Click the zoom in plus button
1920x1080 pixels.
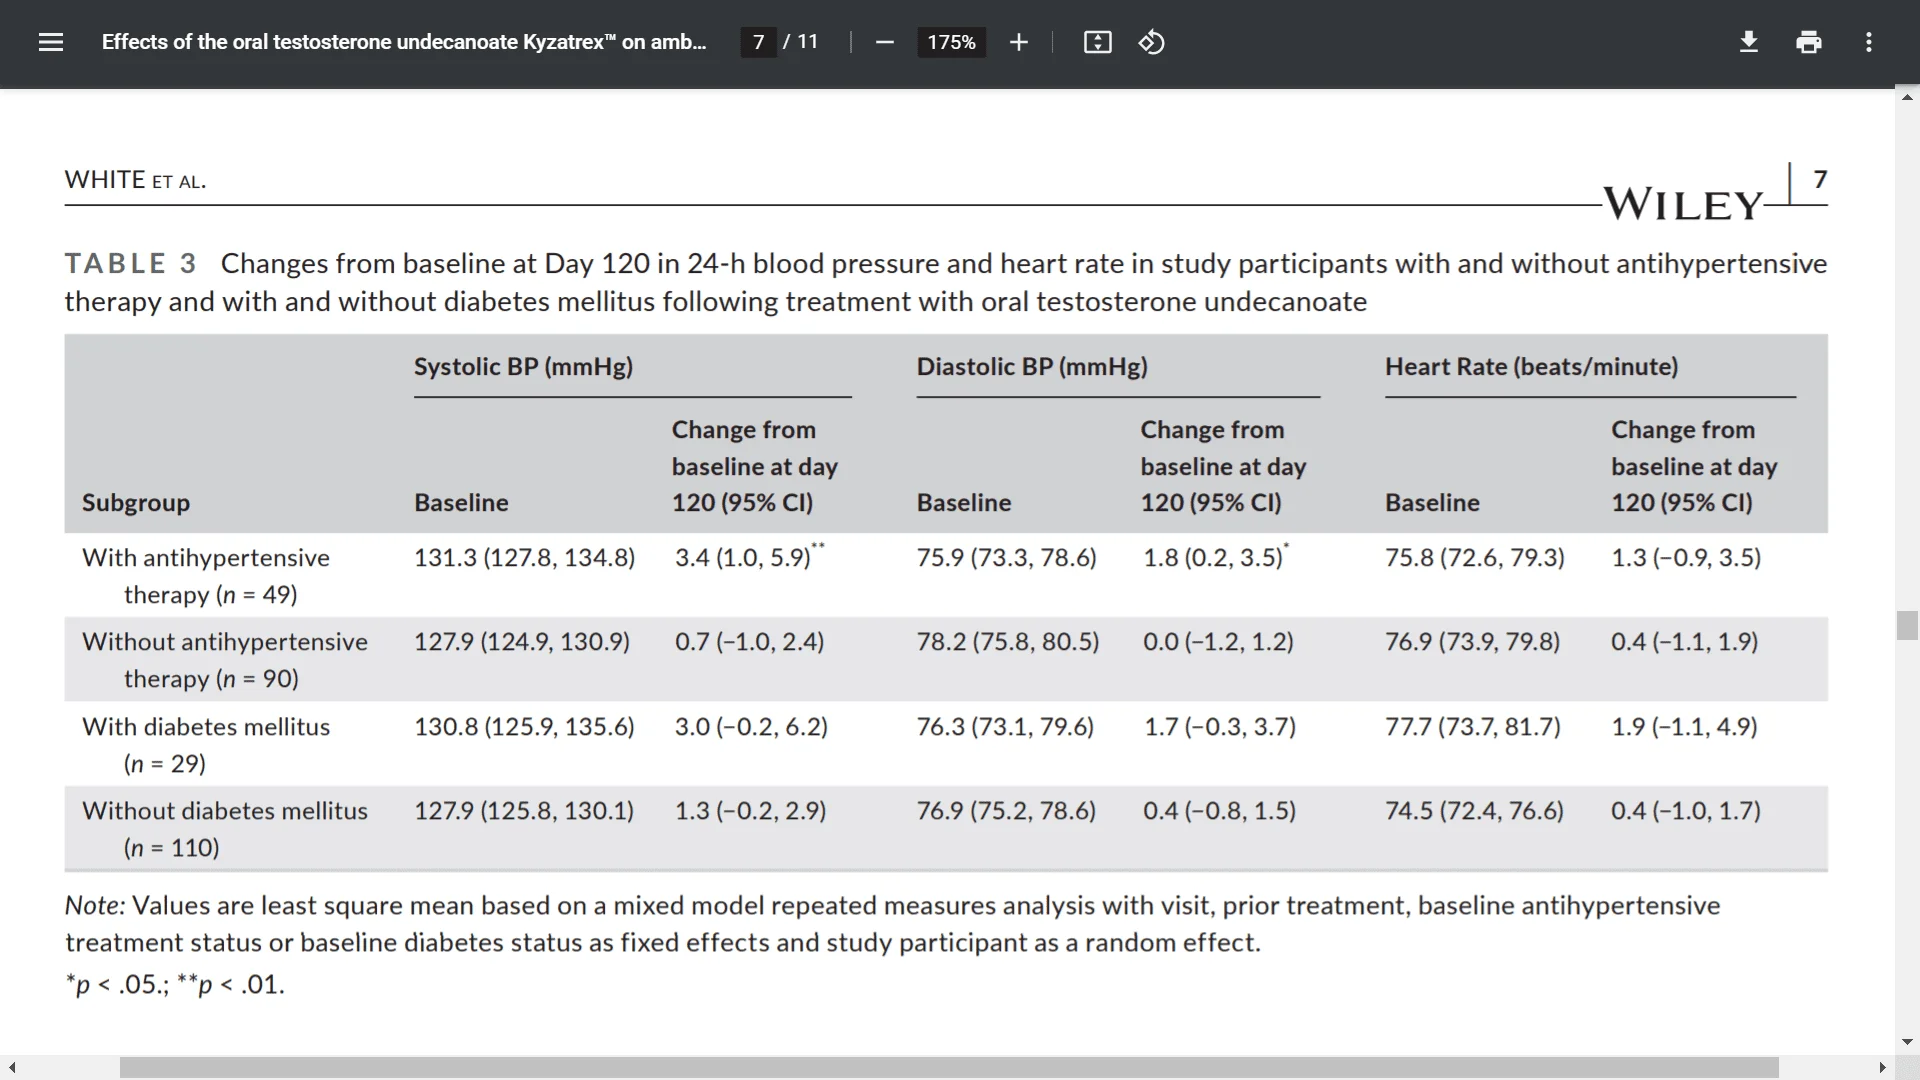1018,42
